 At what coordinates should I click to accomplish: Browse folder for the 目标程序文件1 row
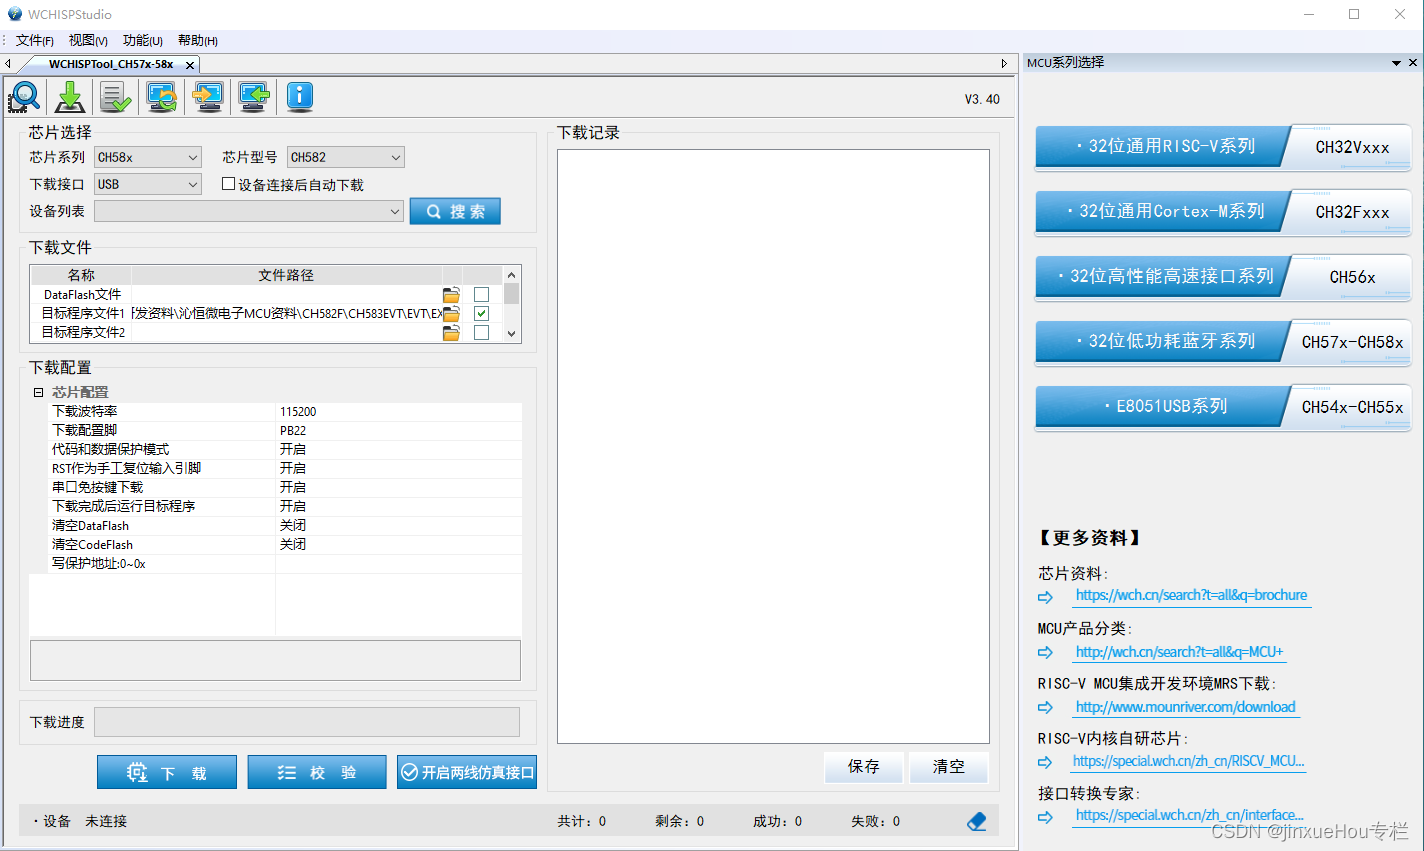click(452, 313)
